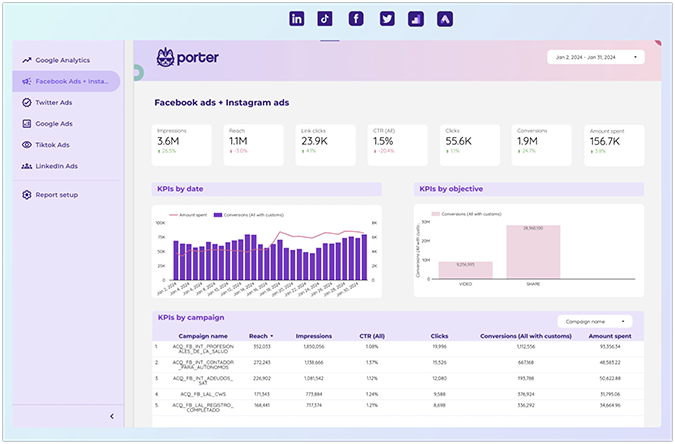
Task: Click the chart icon beside Google Ads
Action: (27, 124)
